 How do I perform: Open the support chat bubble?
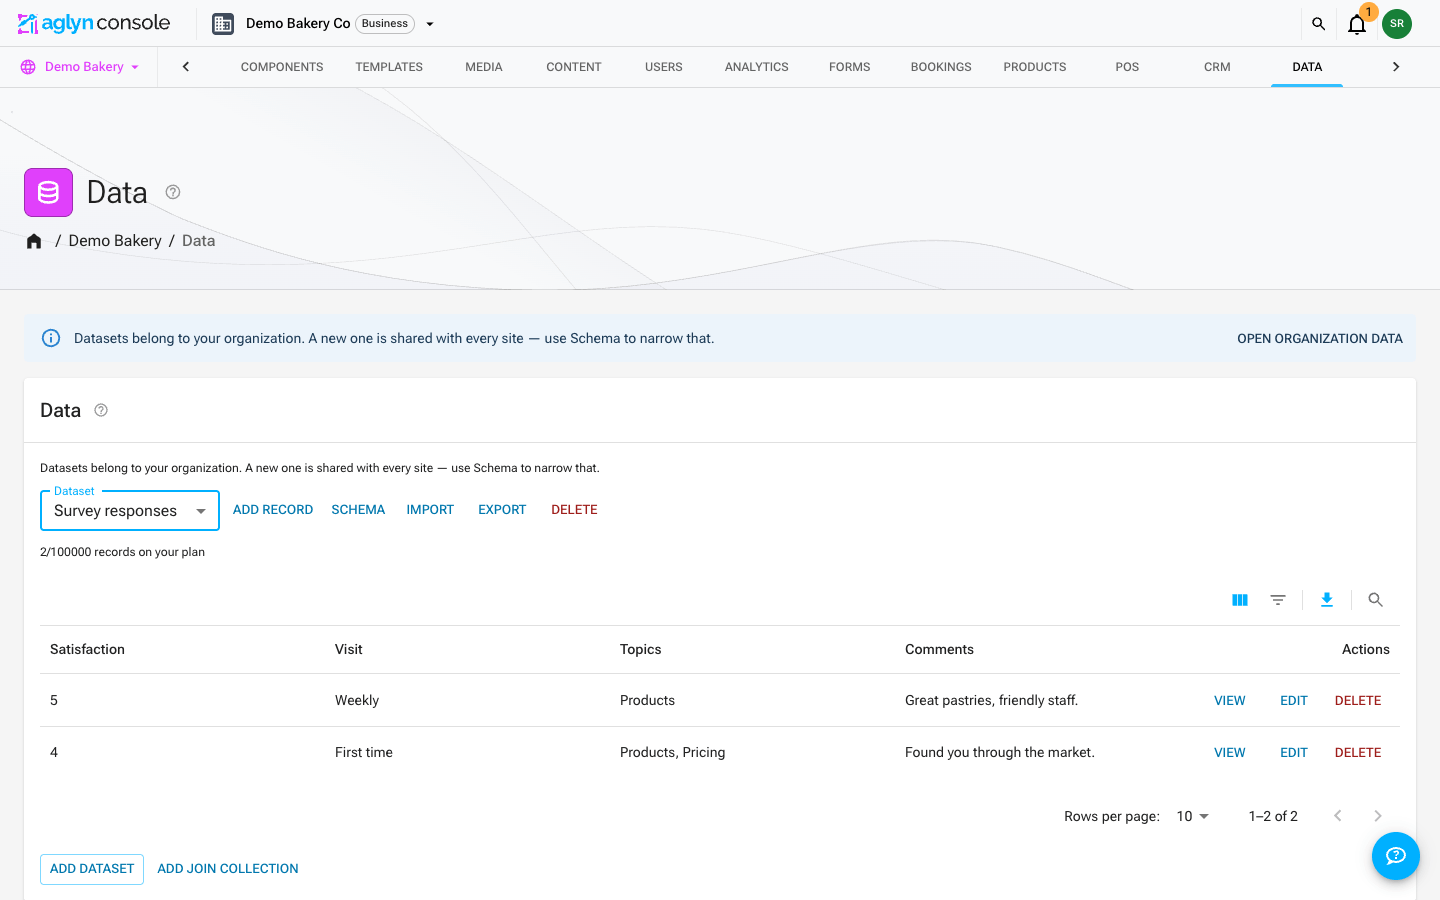coord(1396,856)
